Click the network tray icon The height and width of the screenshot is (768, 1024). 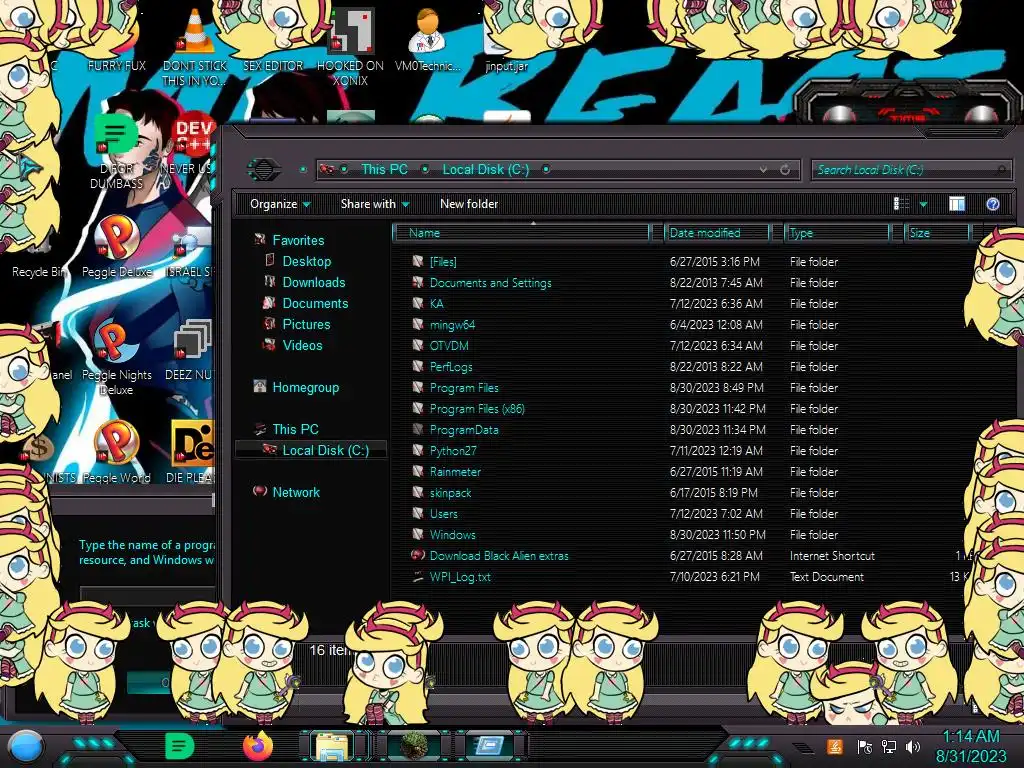889,746
